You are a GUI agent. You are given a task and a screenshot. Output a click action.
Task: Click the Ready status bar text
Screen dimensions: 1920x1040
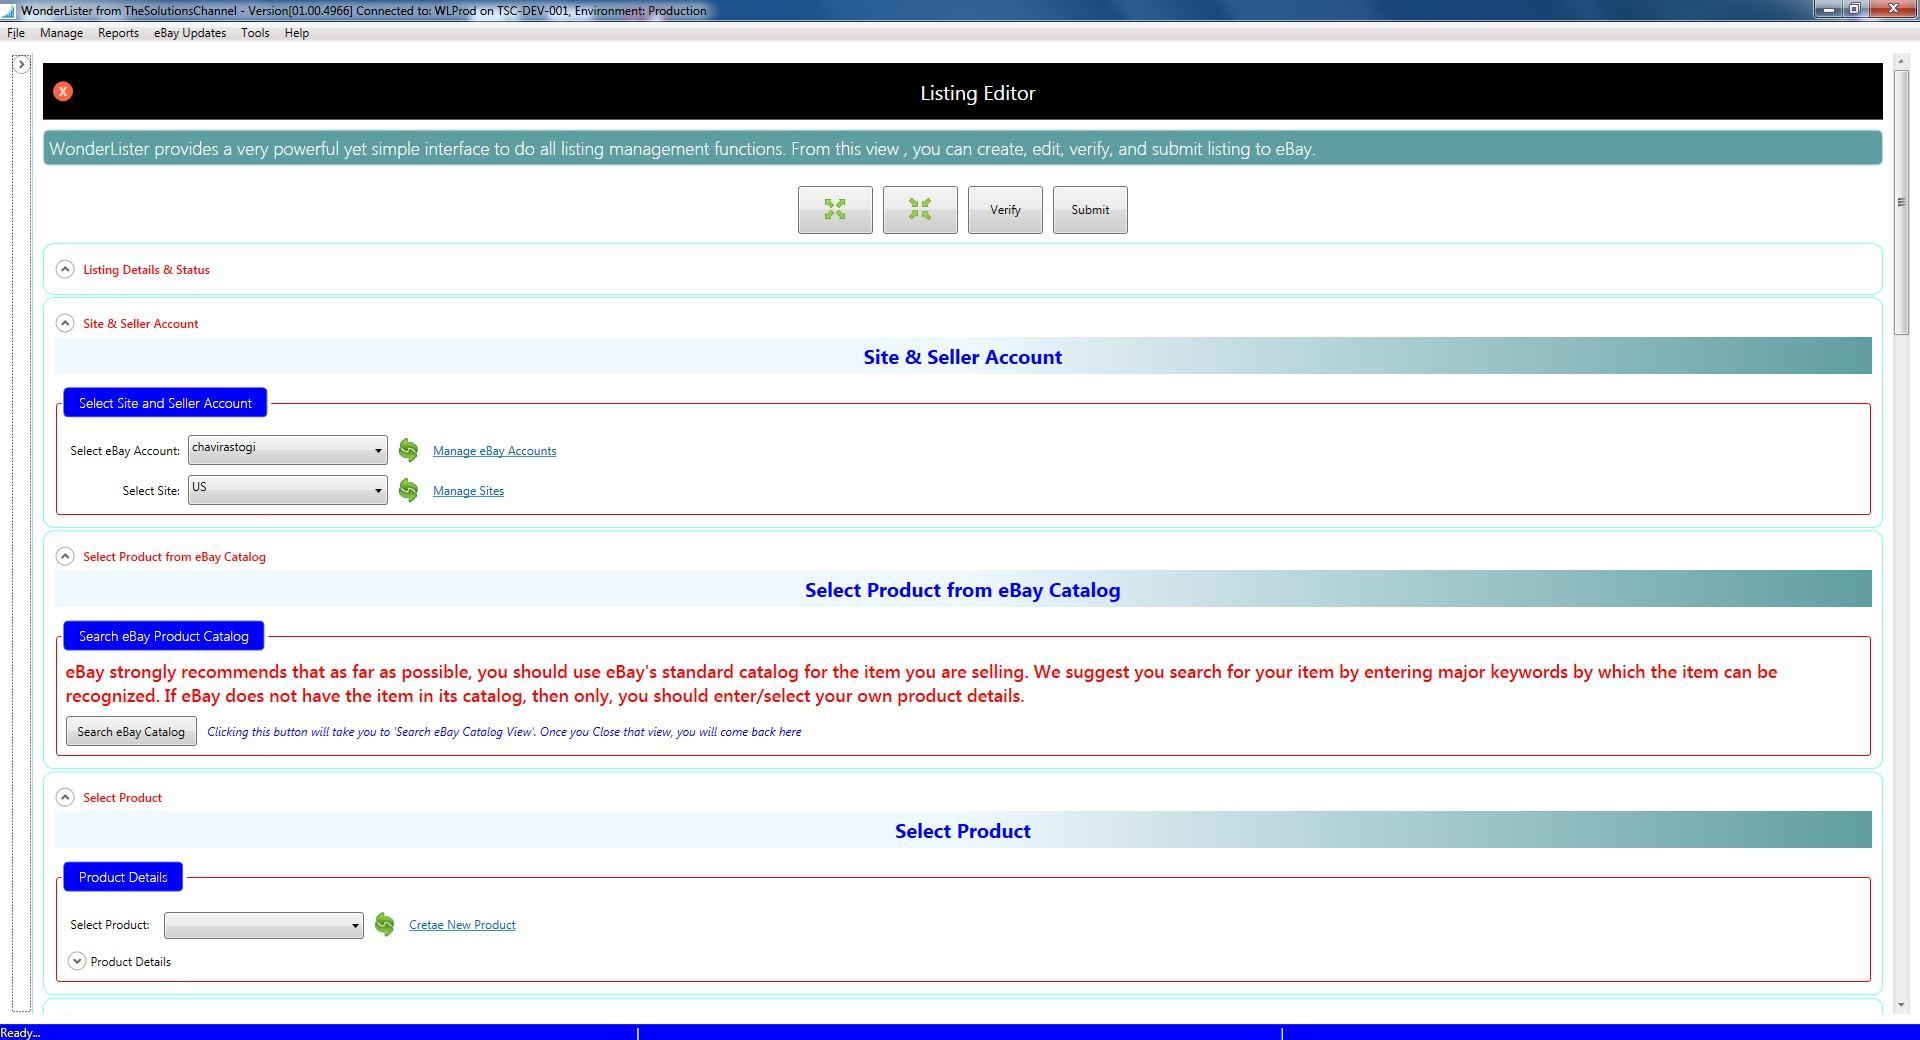tap(20, 1032)
